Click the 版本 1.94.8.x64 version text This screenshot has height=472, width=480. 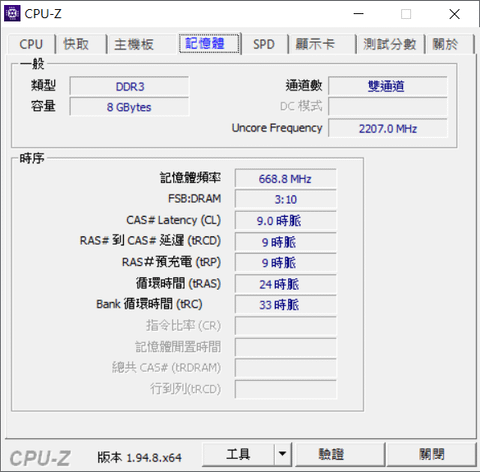[139, 457]
